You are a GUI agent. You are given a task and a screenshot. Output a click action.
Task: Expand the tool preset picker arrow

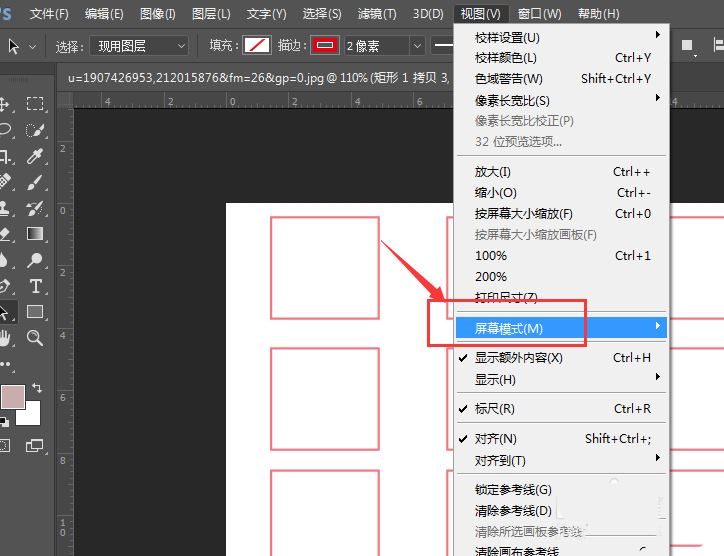[x=33, y=47]
